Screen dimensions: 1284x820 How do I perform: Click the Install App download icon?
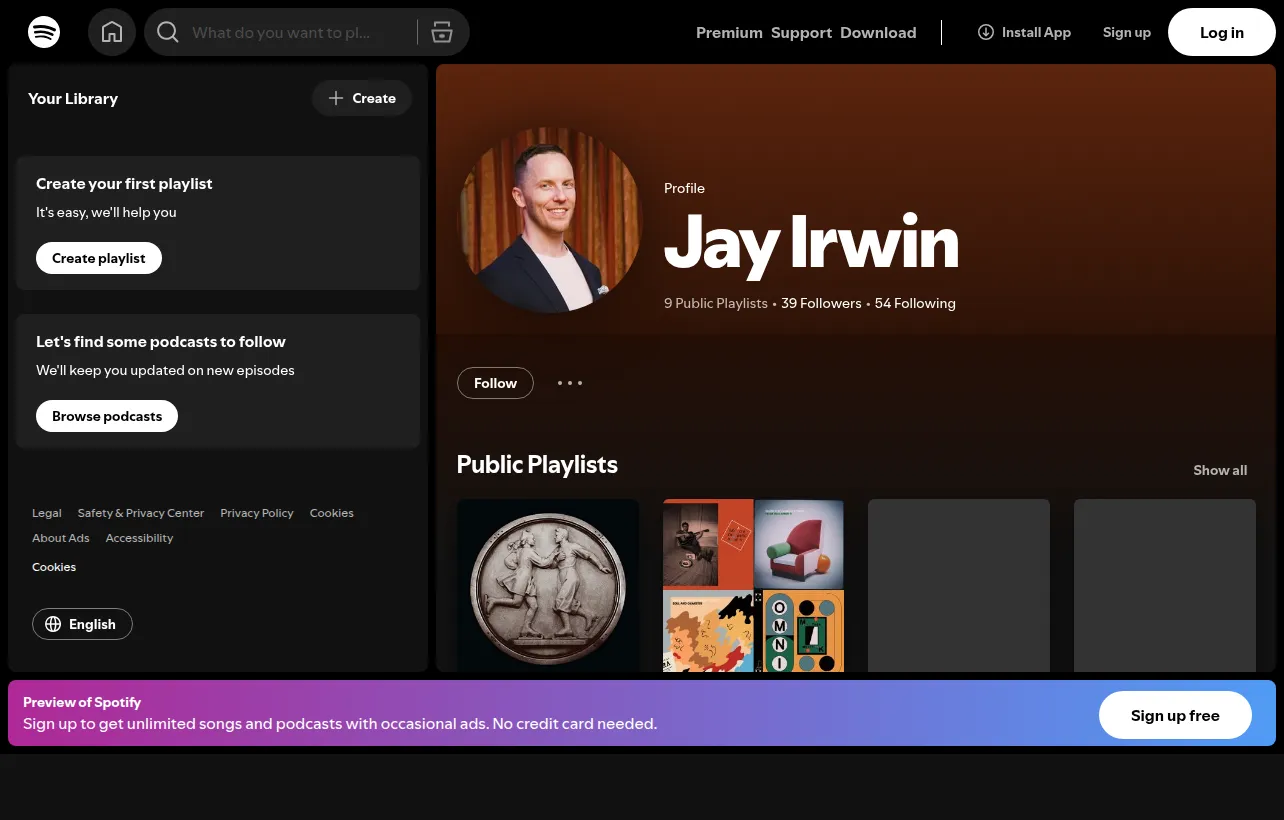pyautogui.click(x=985, y=32)
